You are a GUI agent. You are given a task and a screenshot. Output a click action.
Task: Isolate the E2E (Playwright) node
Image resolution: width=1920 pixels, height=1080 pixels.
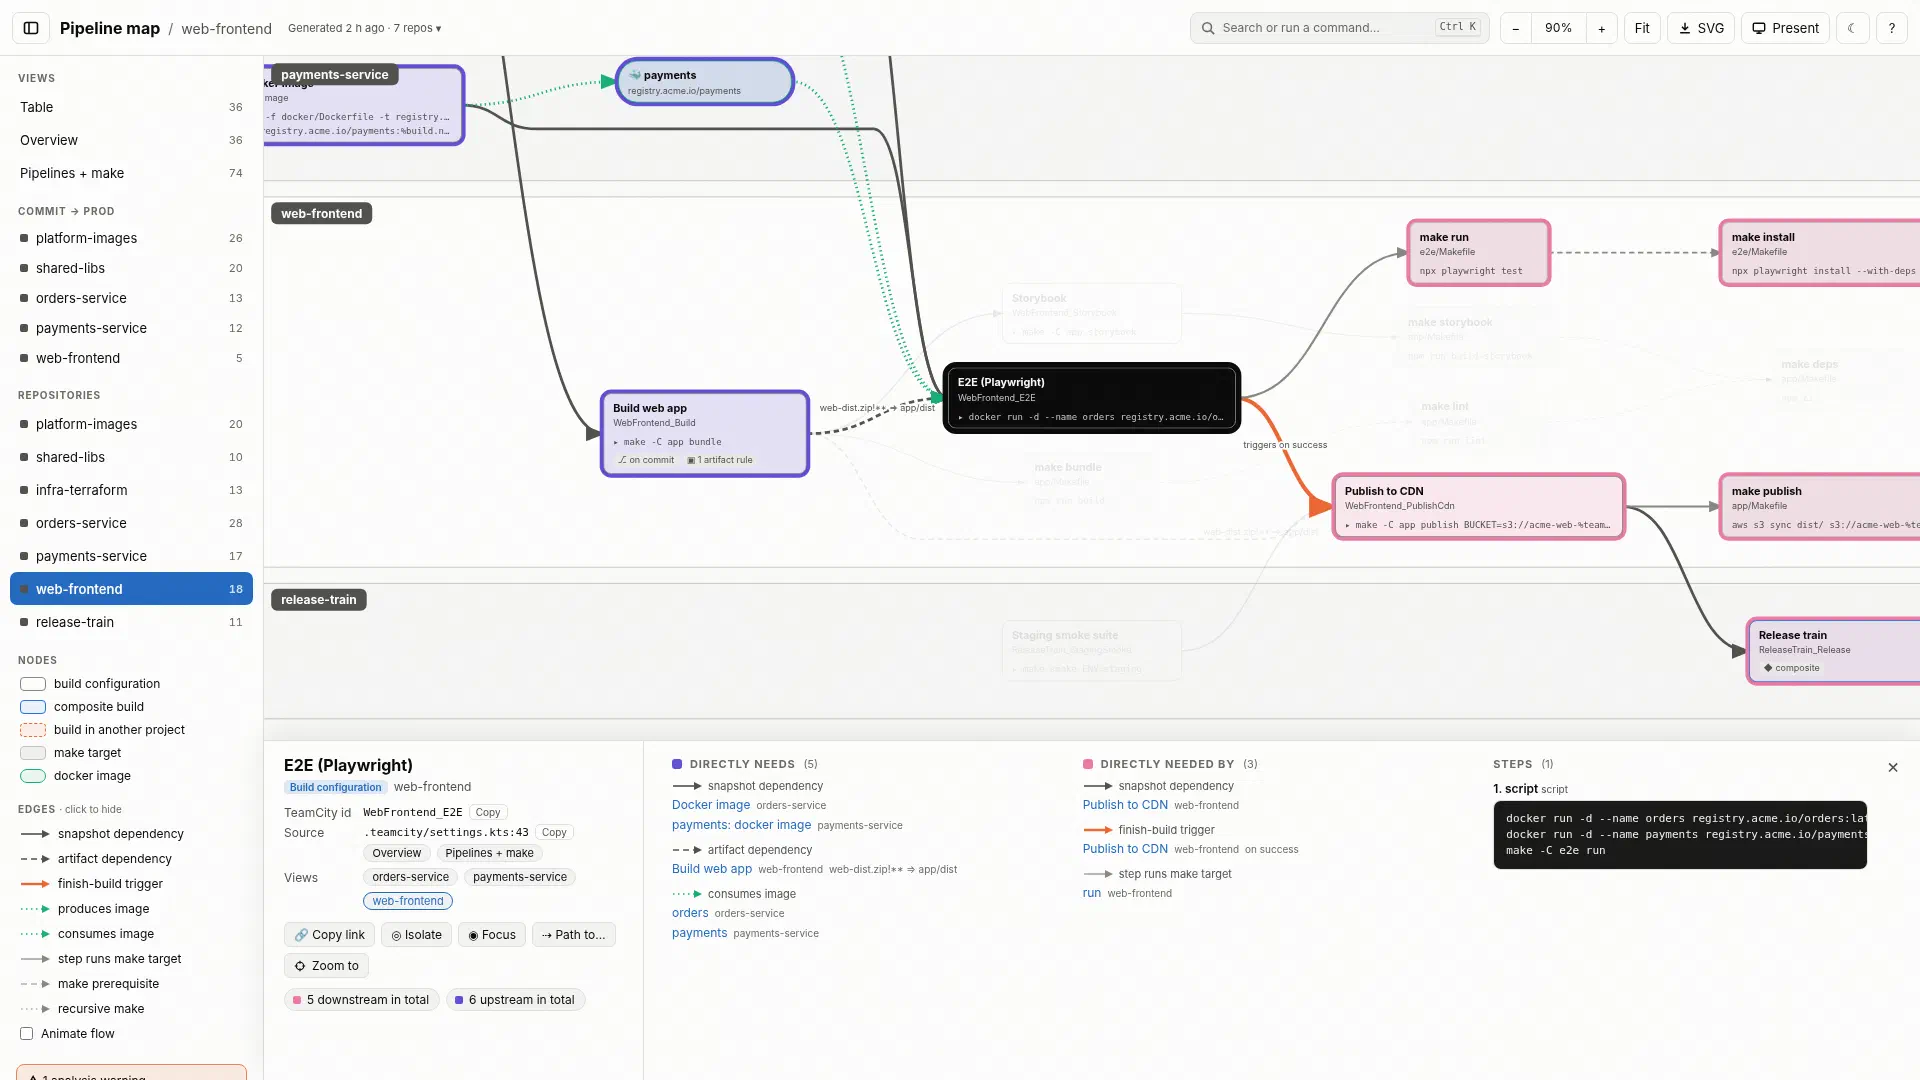[416, 935]
